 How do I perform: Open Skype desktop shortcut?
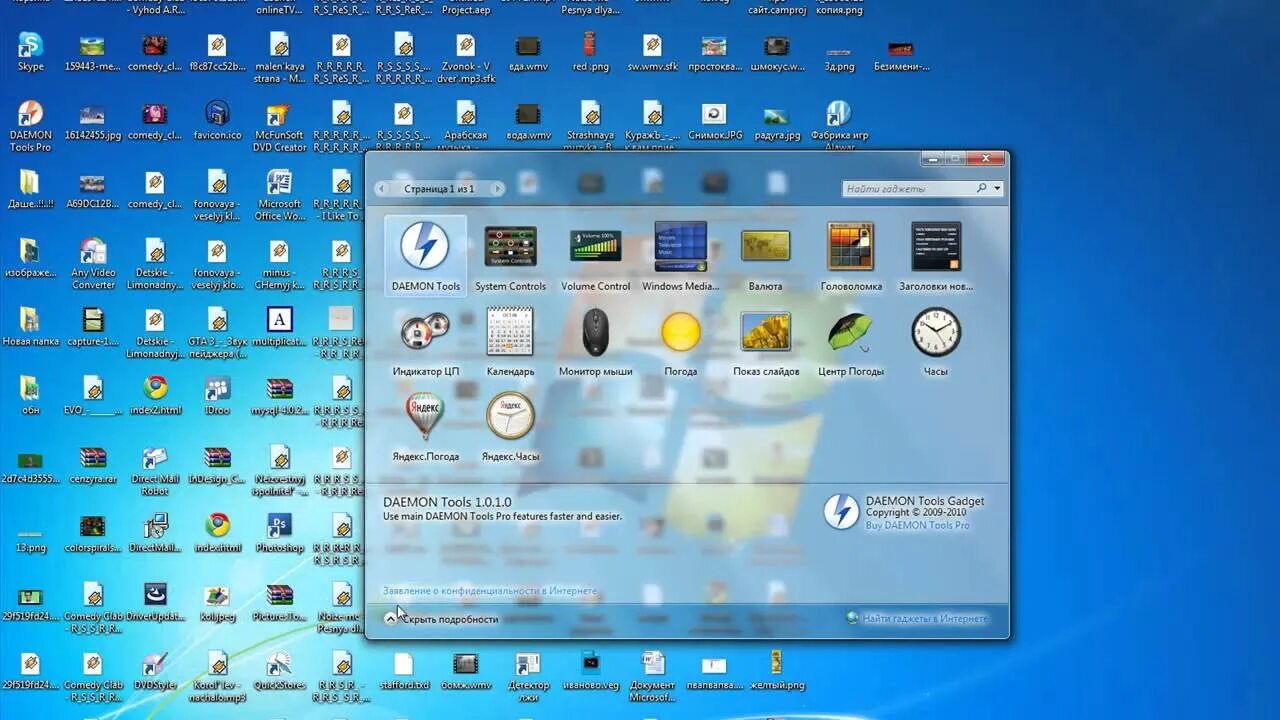30,52
